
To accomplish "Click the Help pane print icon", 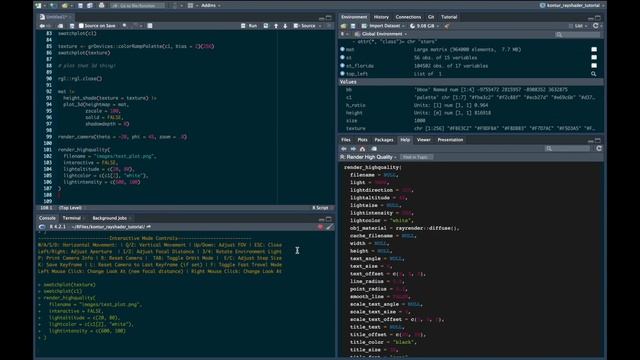I will pos(374,149).
